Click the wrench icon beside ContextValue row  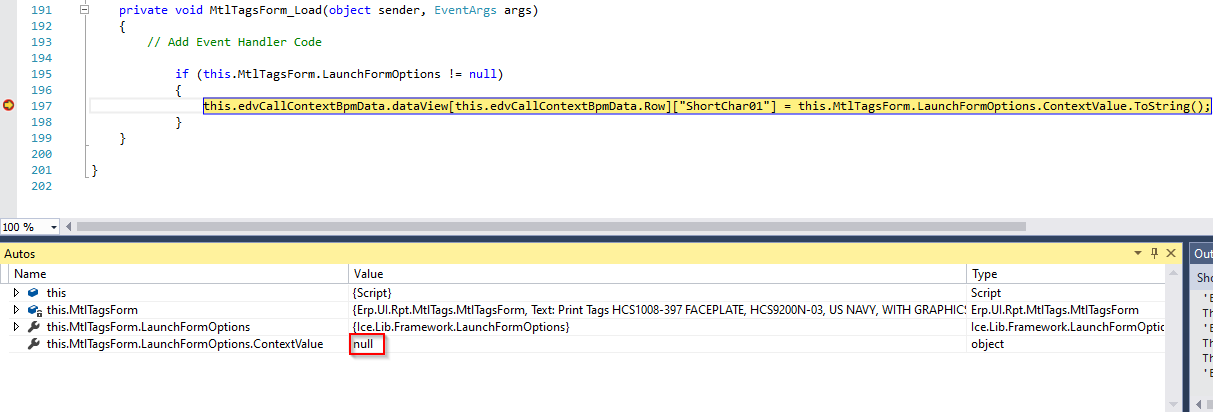coord(34,344)
